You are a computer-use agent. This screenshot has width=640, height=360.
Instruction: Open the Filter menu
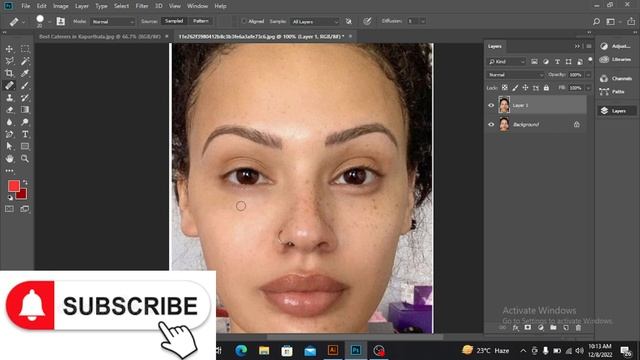pyautogui.click(x=142, y=6)
